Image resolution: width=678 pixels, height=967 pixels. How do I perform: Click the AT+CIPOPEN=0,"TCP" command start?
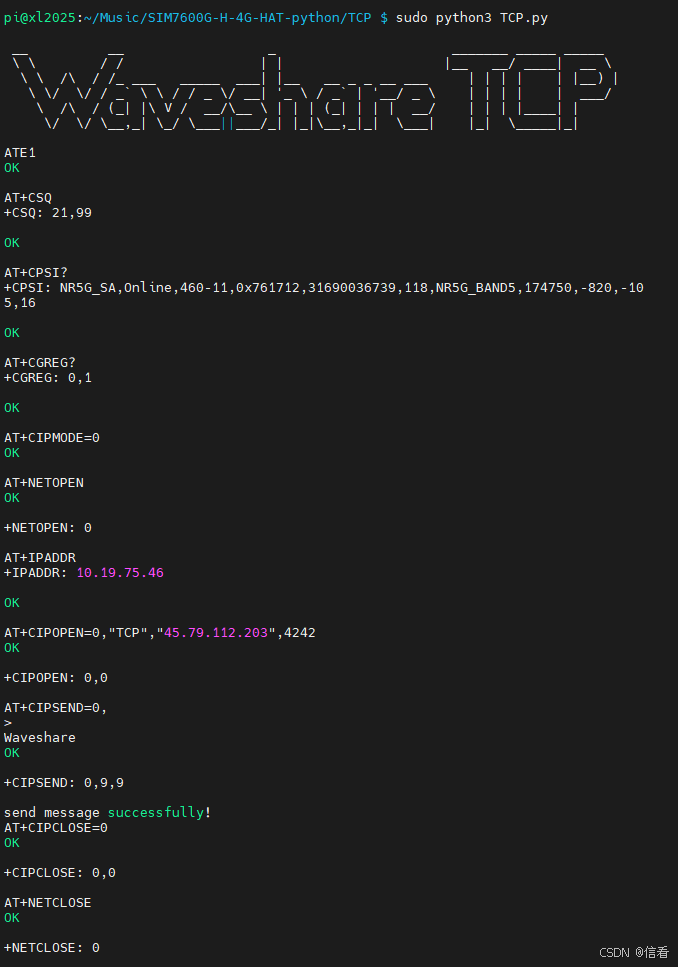pos(76,633)
